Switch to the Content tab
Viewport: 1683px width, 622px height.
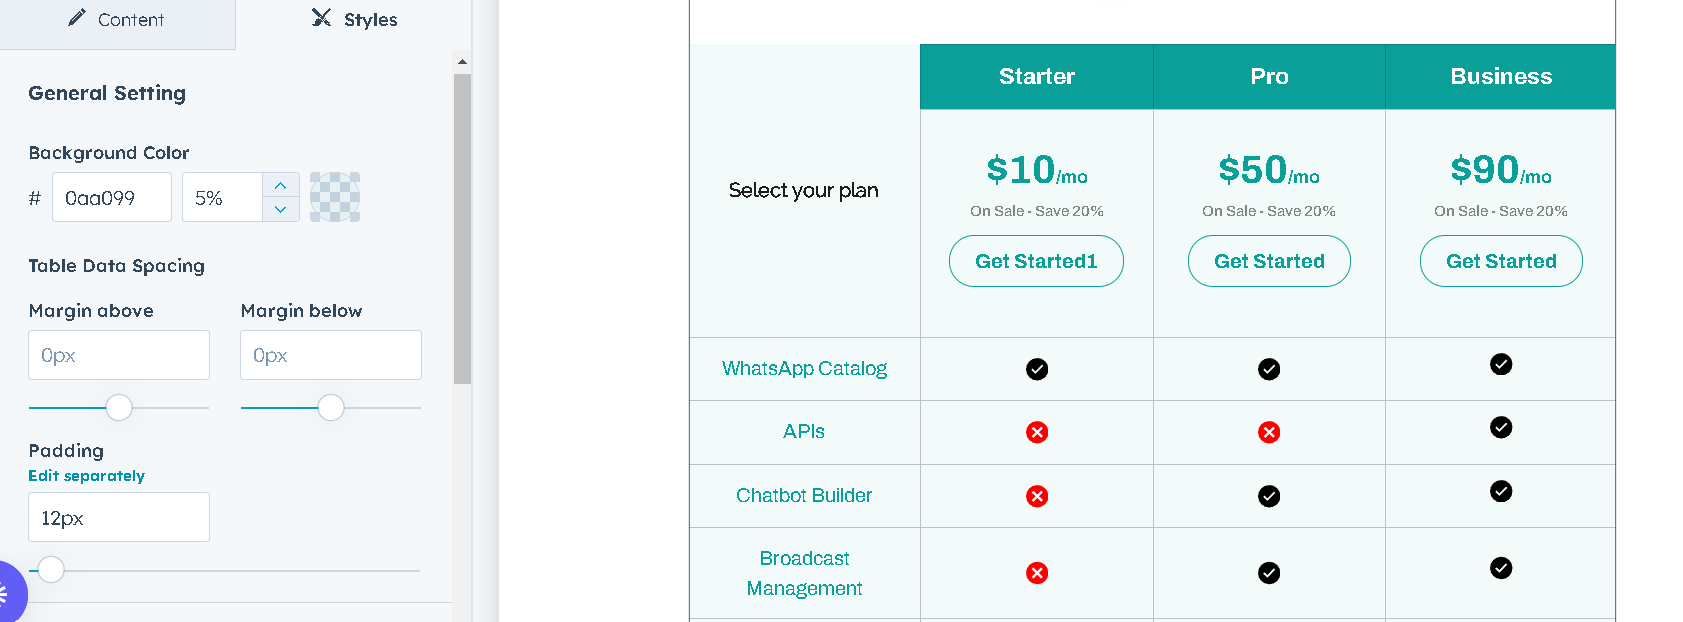pyautogui.click(x=117, y=20)
